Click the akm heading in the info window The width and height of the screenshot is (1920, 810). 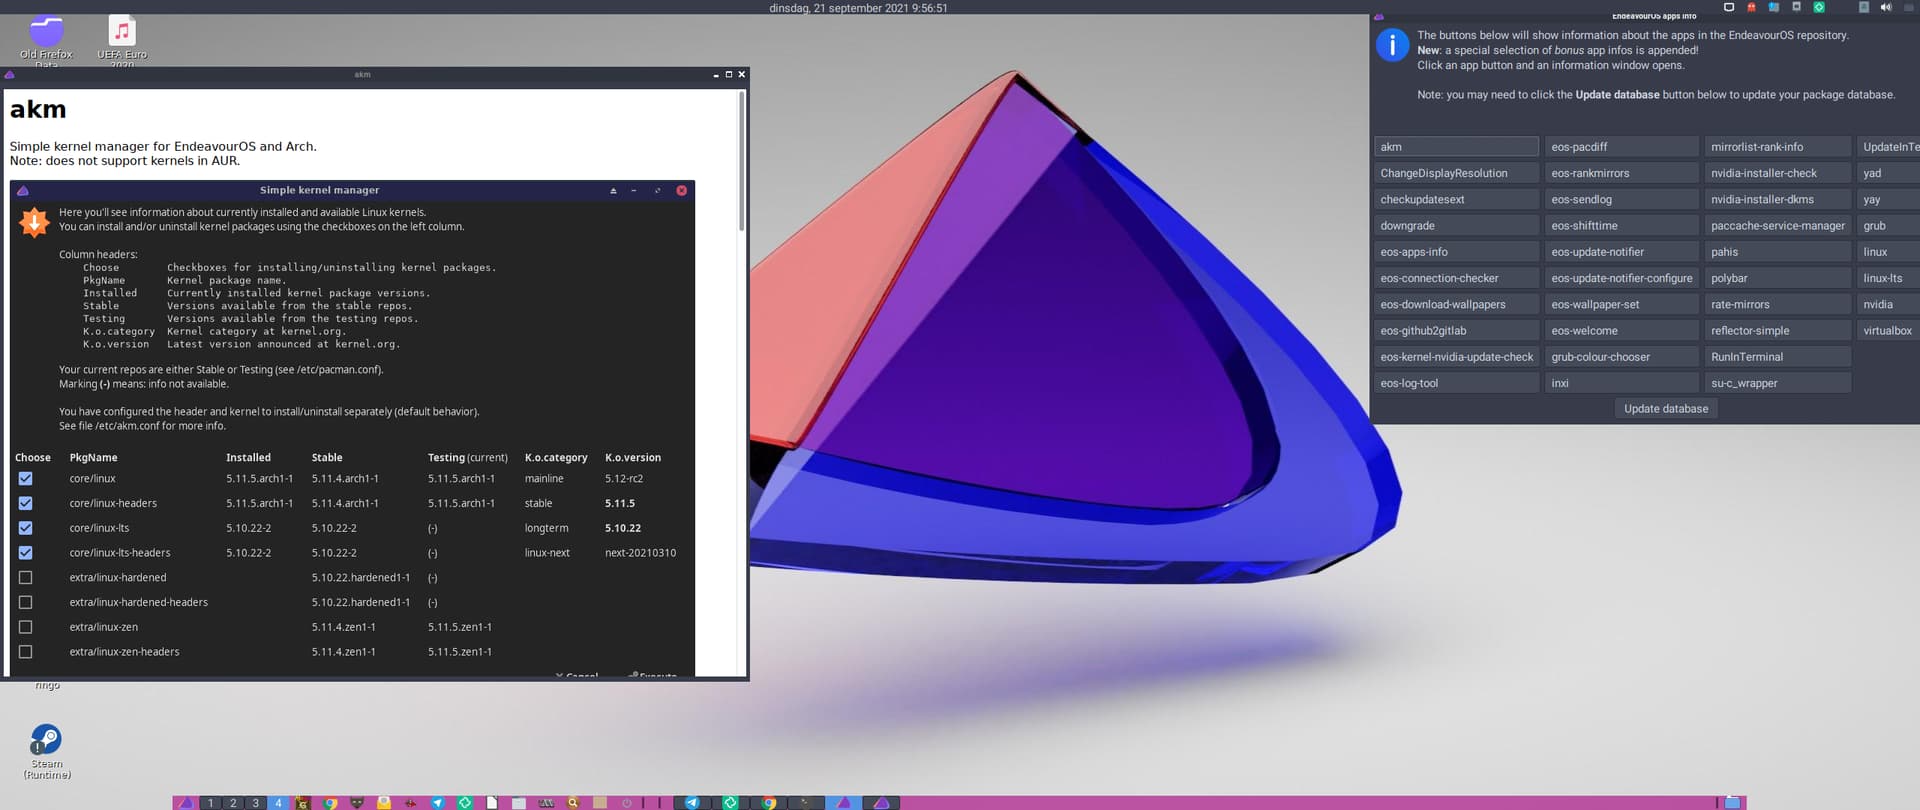[38, 109]
